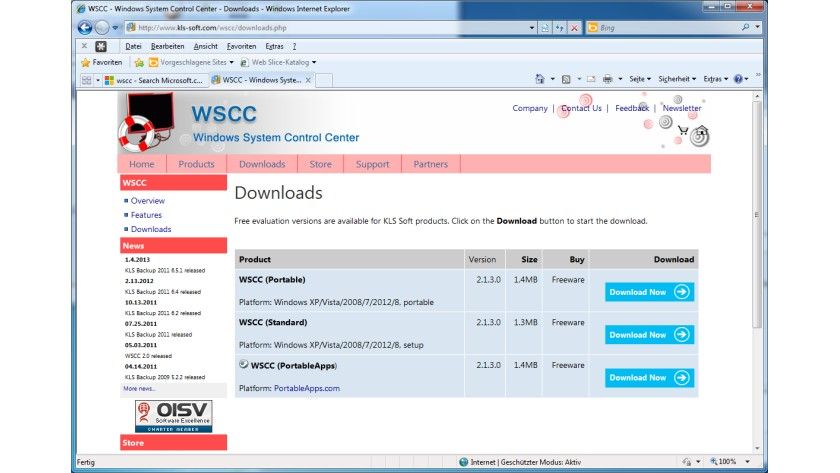
Task: Refresh the page with the refresh arrows icon
Action: pos(559,28)
